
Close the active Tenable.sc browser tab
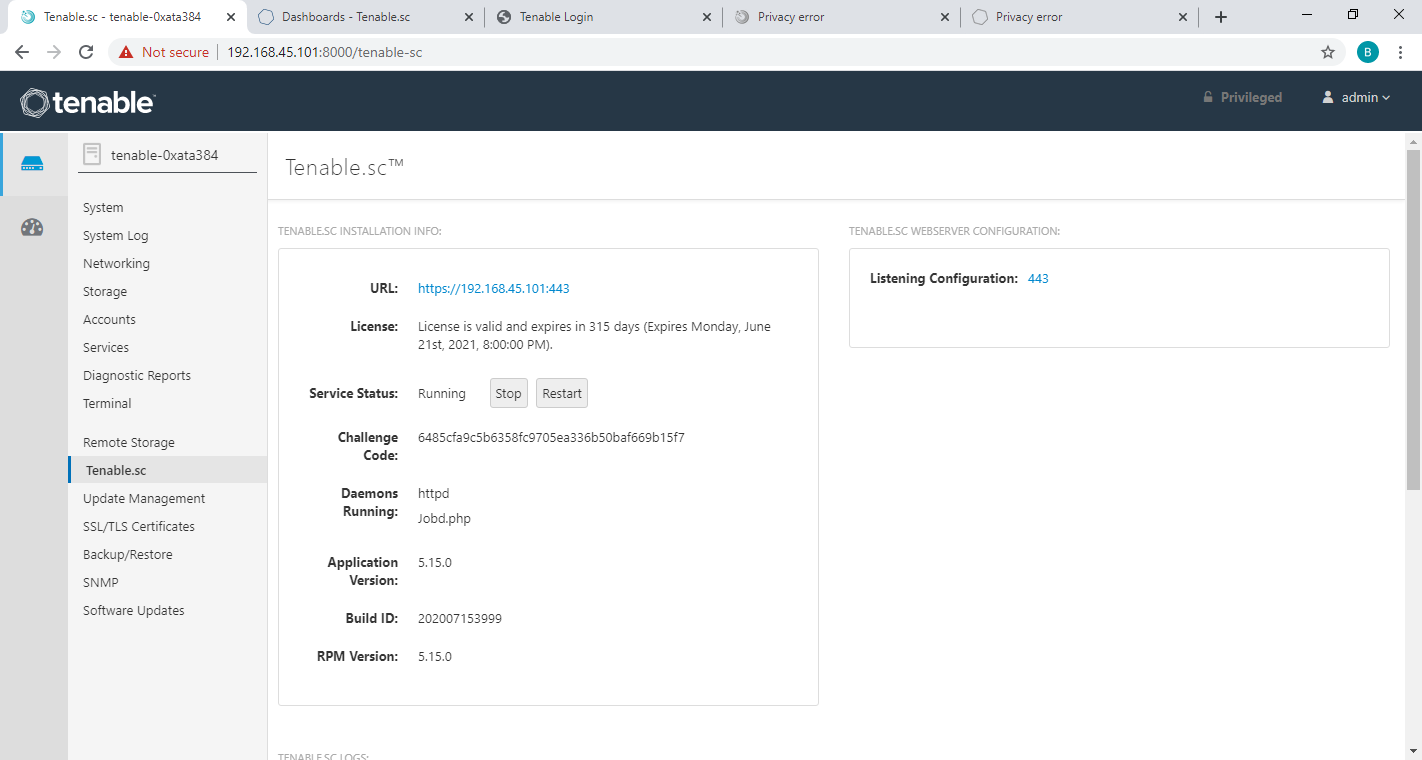pos(231,17)
